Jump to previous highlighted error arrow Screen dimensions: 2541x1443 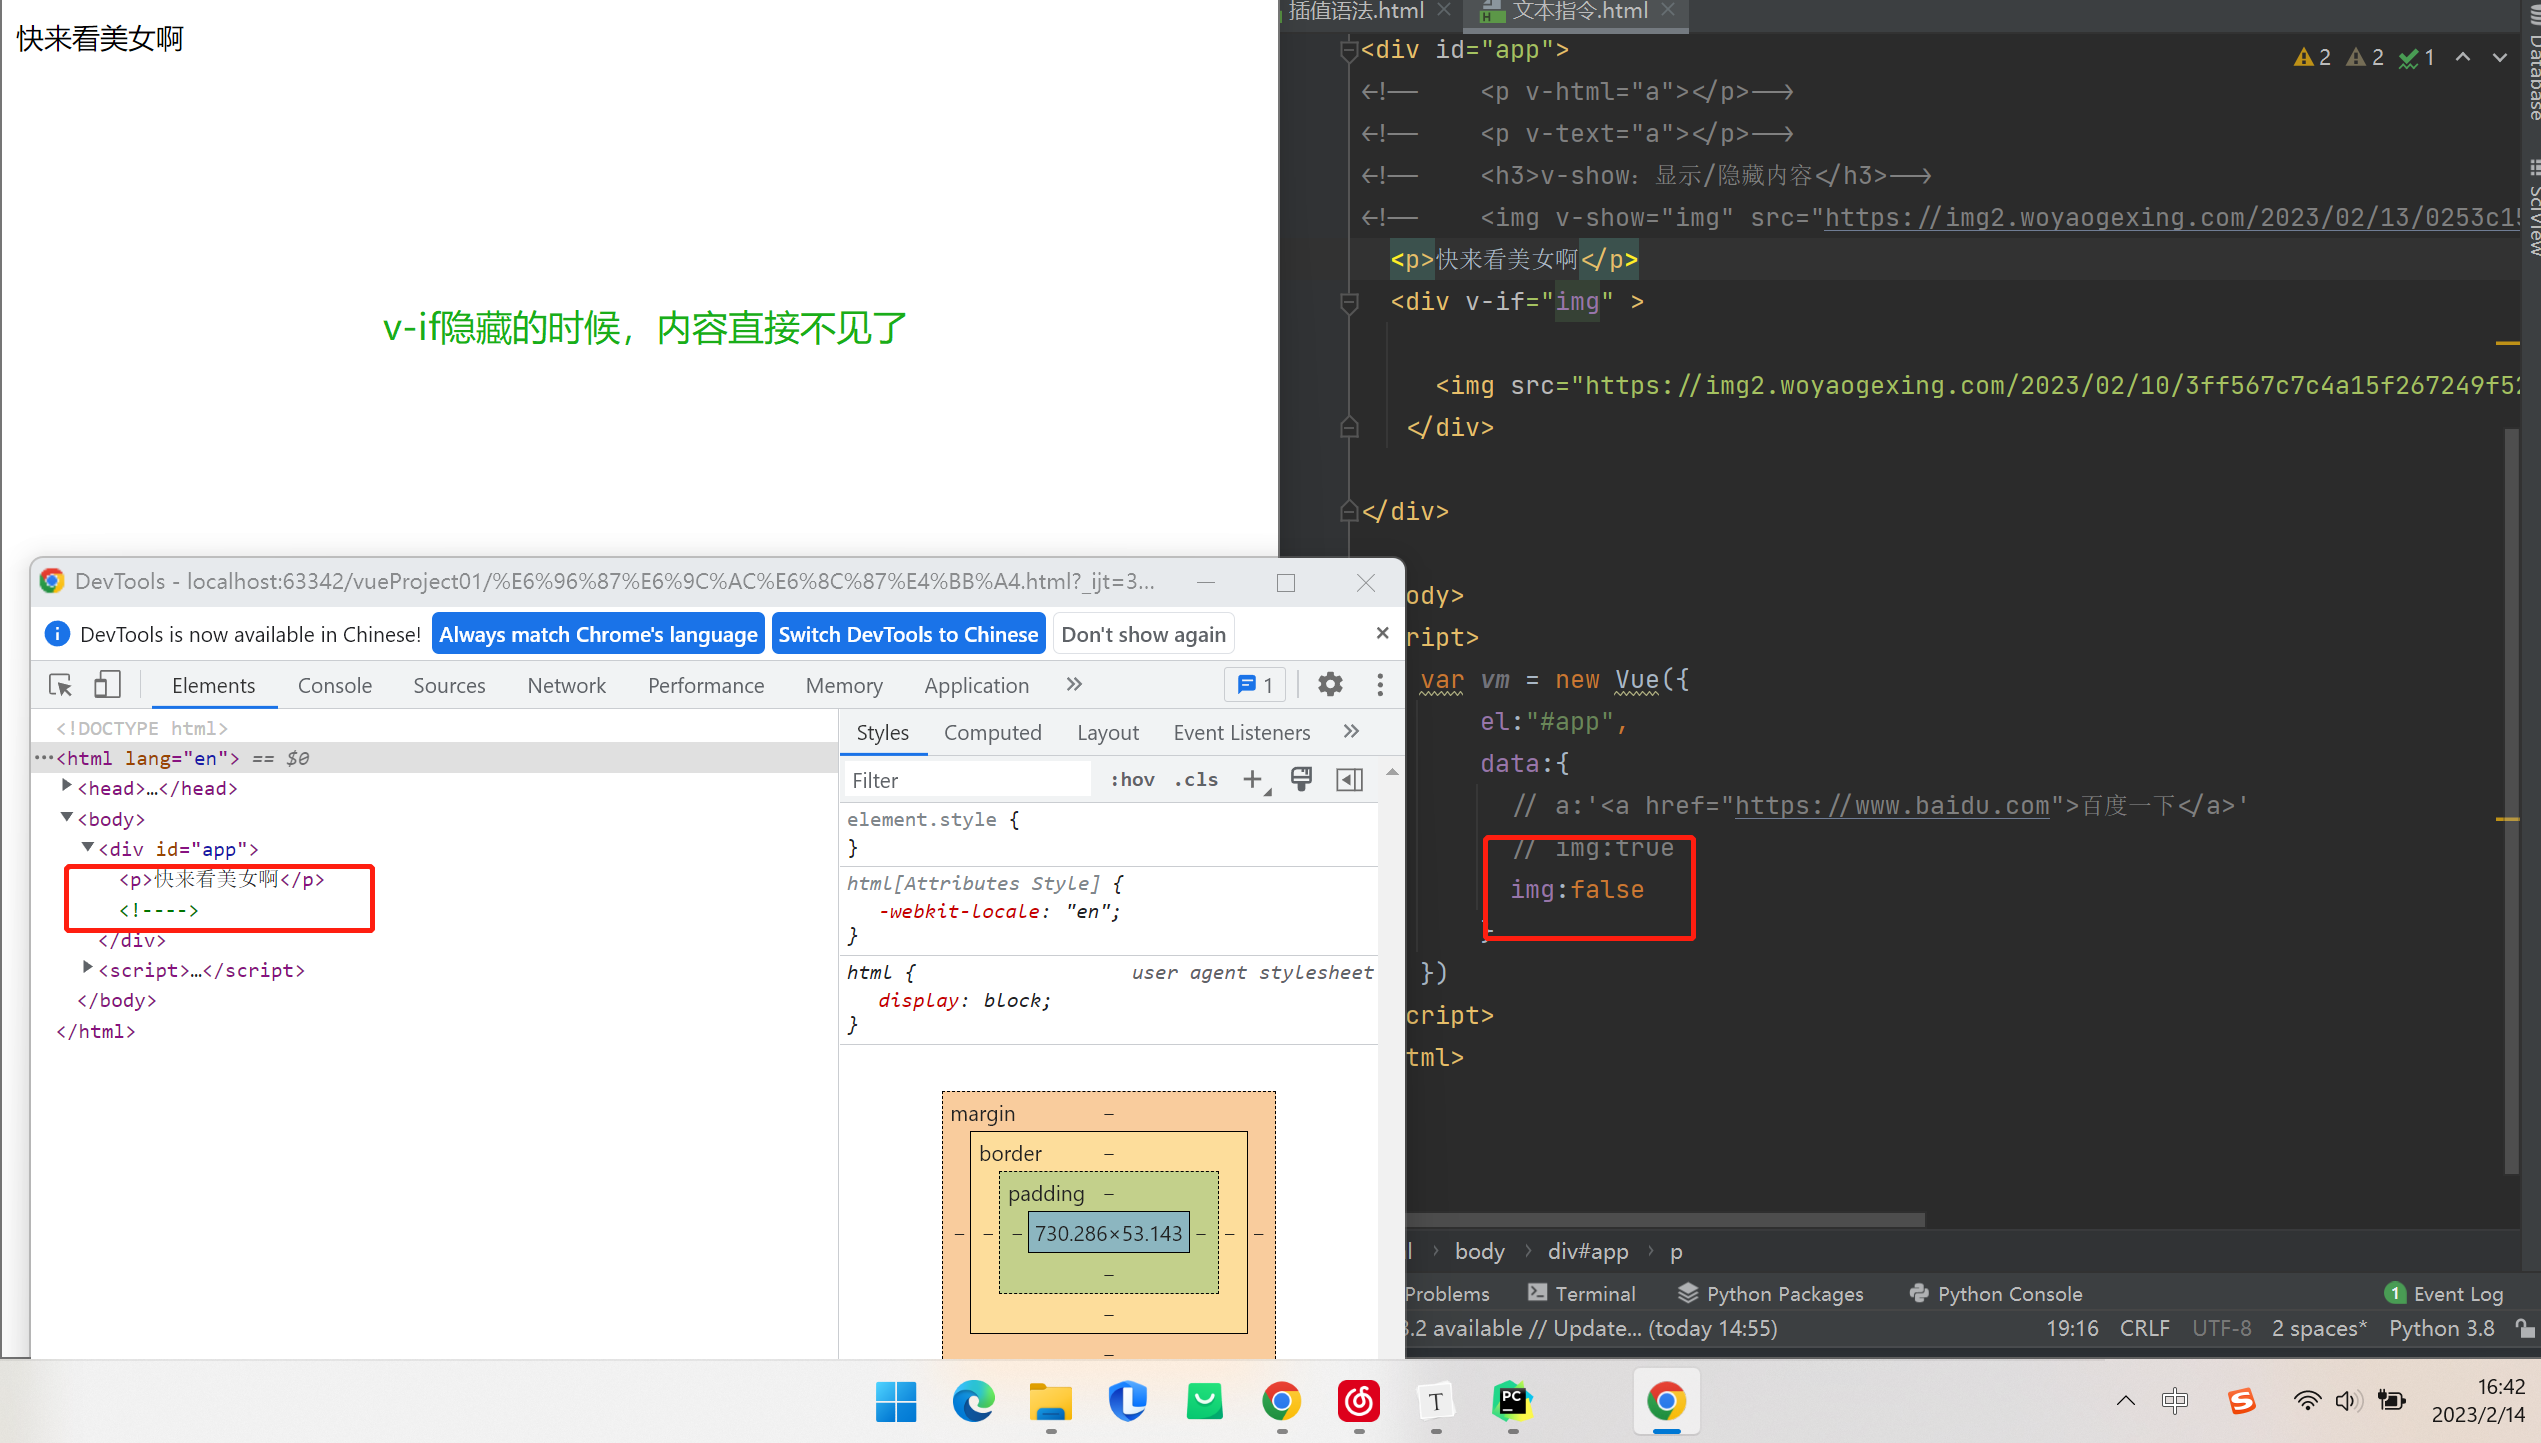coord(2463,57)
